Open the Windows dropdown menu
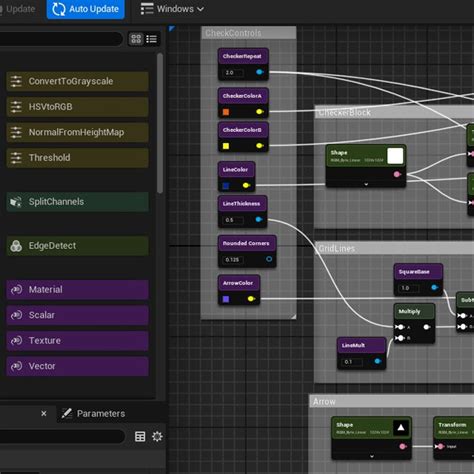The width and height of the screenshot is (474, 474). point(172,9)
